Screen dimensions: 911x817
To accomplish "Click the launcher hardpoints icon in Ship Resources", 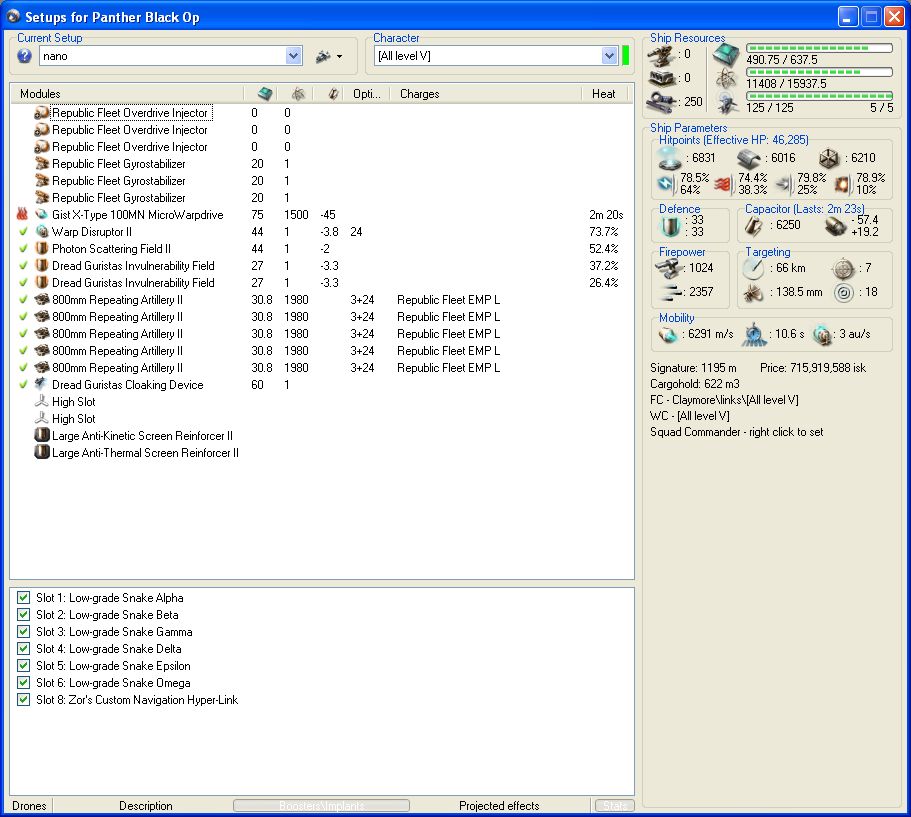I will coord(662,78).
